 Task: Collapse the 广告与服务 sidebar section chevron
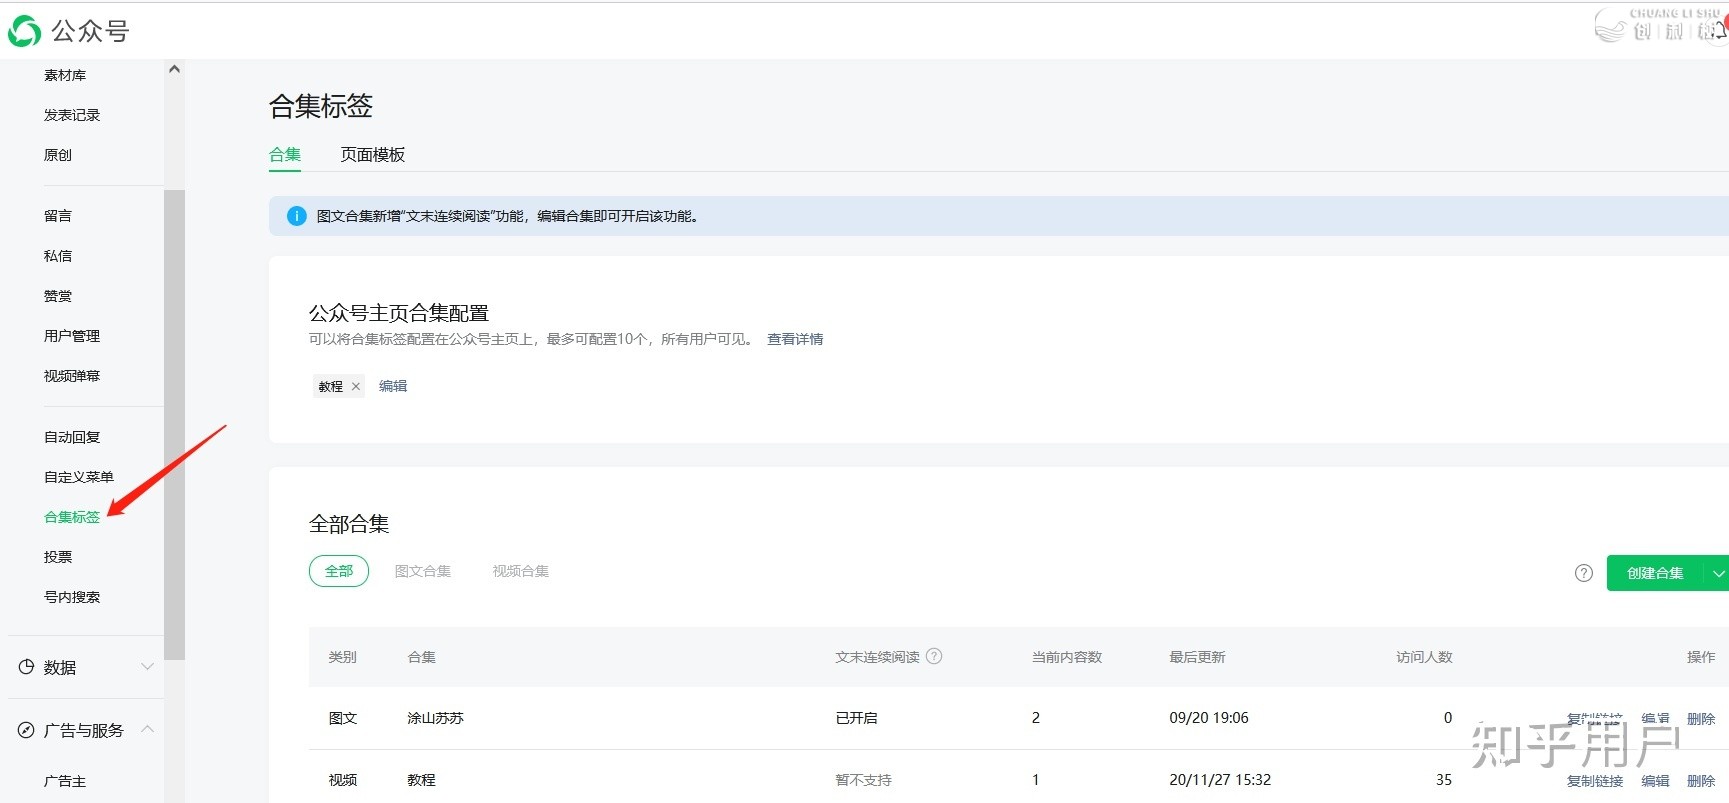[x=148, y=729]
